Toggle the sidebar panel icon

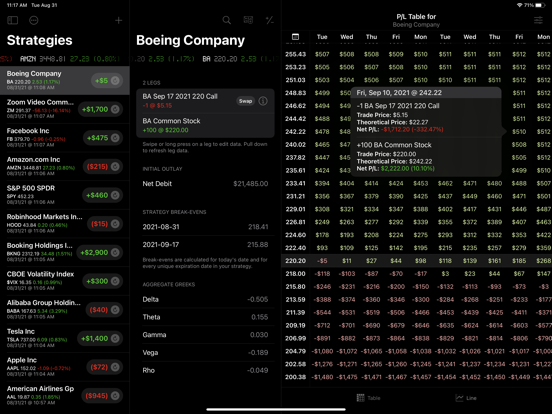click(13, 20)
